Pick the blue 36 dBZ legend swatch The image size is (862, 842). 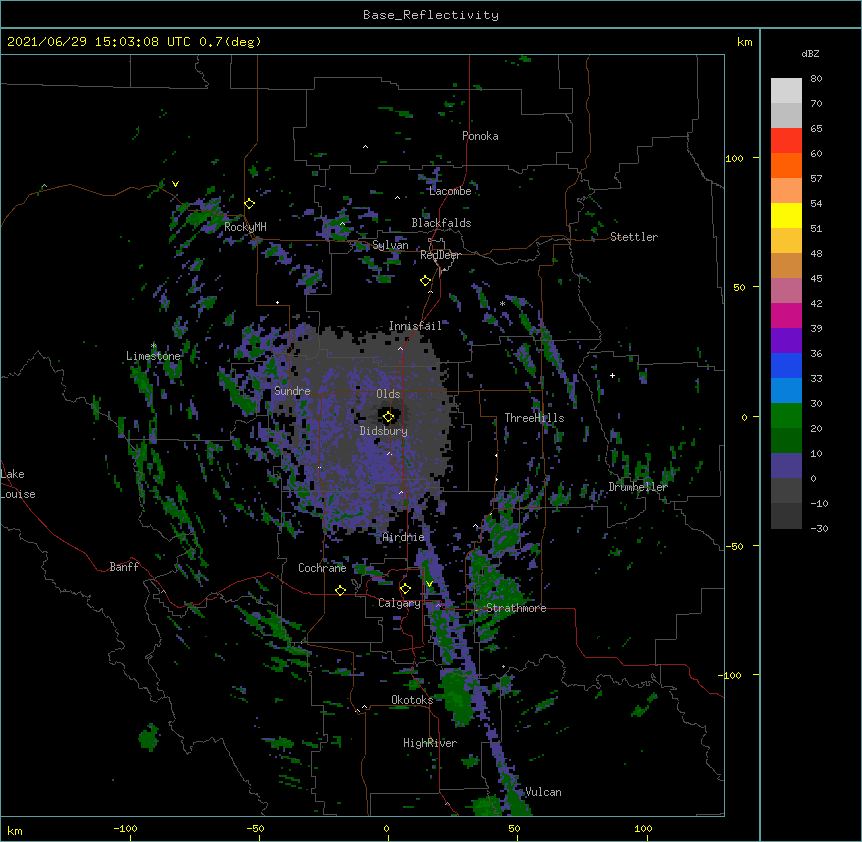coord(786,365)
